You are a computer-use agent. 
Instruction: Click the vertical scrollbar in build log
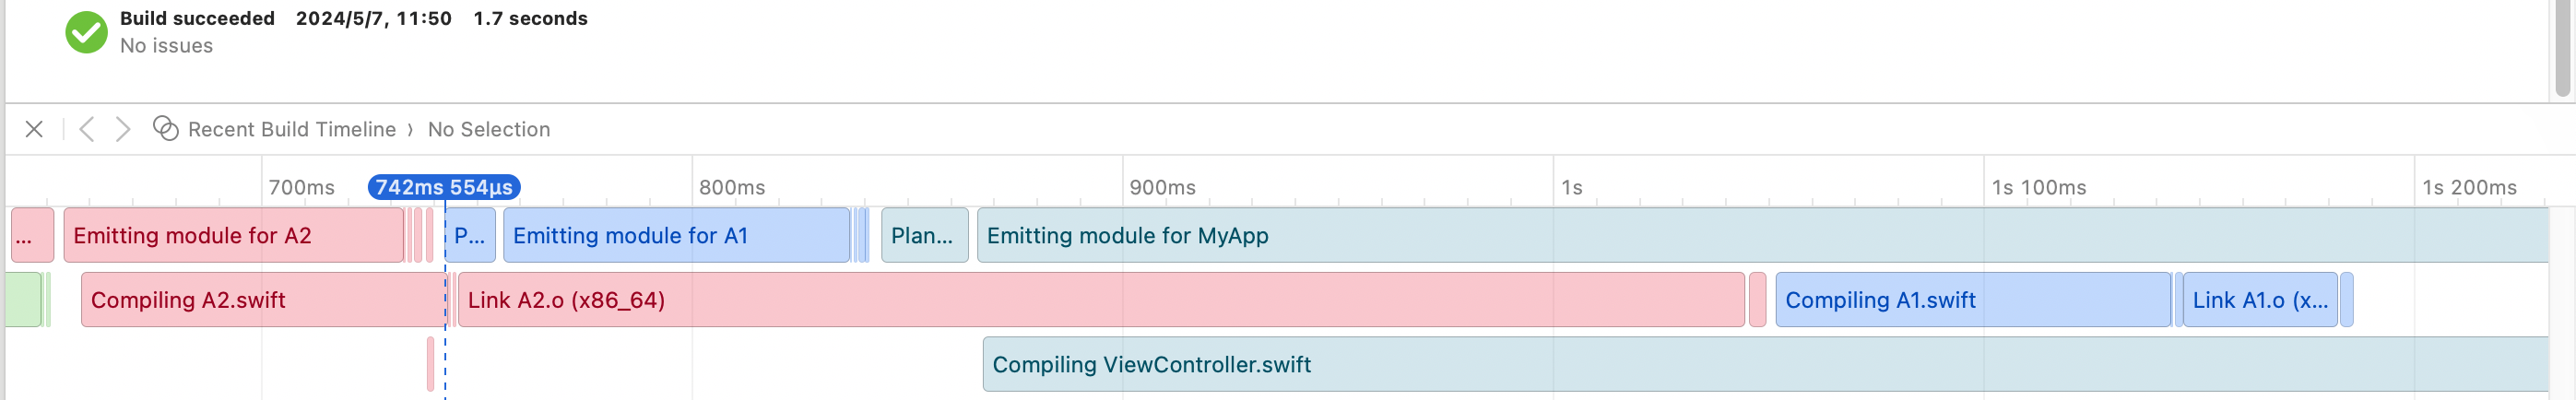[2563, 48]
